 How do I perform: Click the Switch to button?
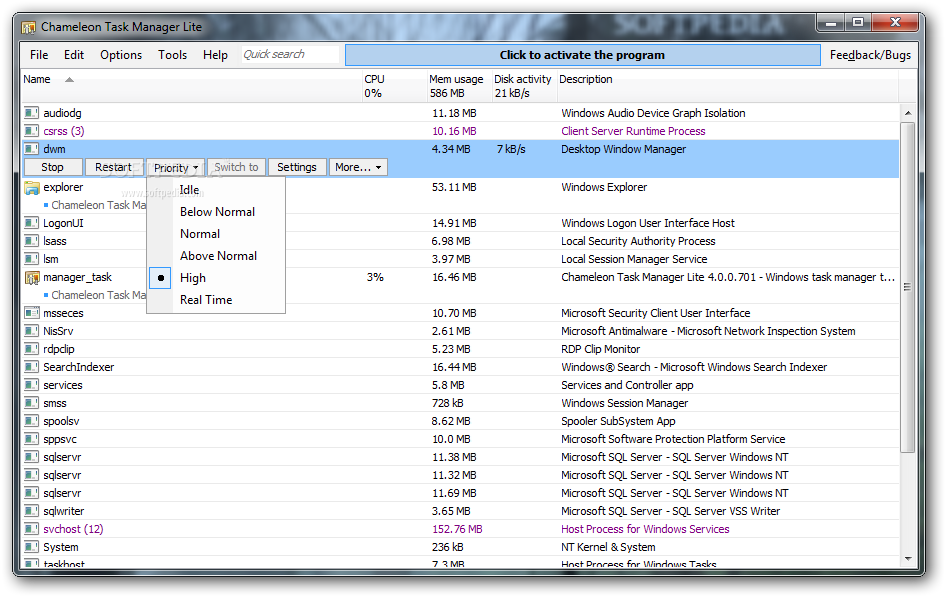click(236, 168)
